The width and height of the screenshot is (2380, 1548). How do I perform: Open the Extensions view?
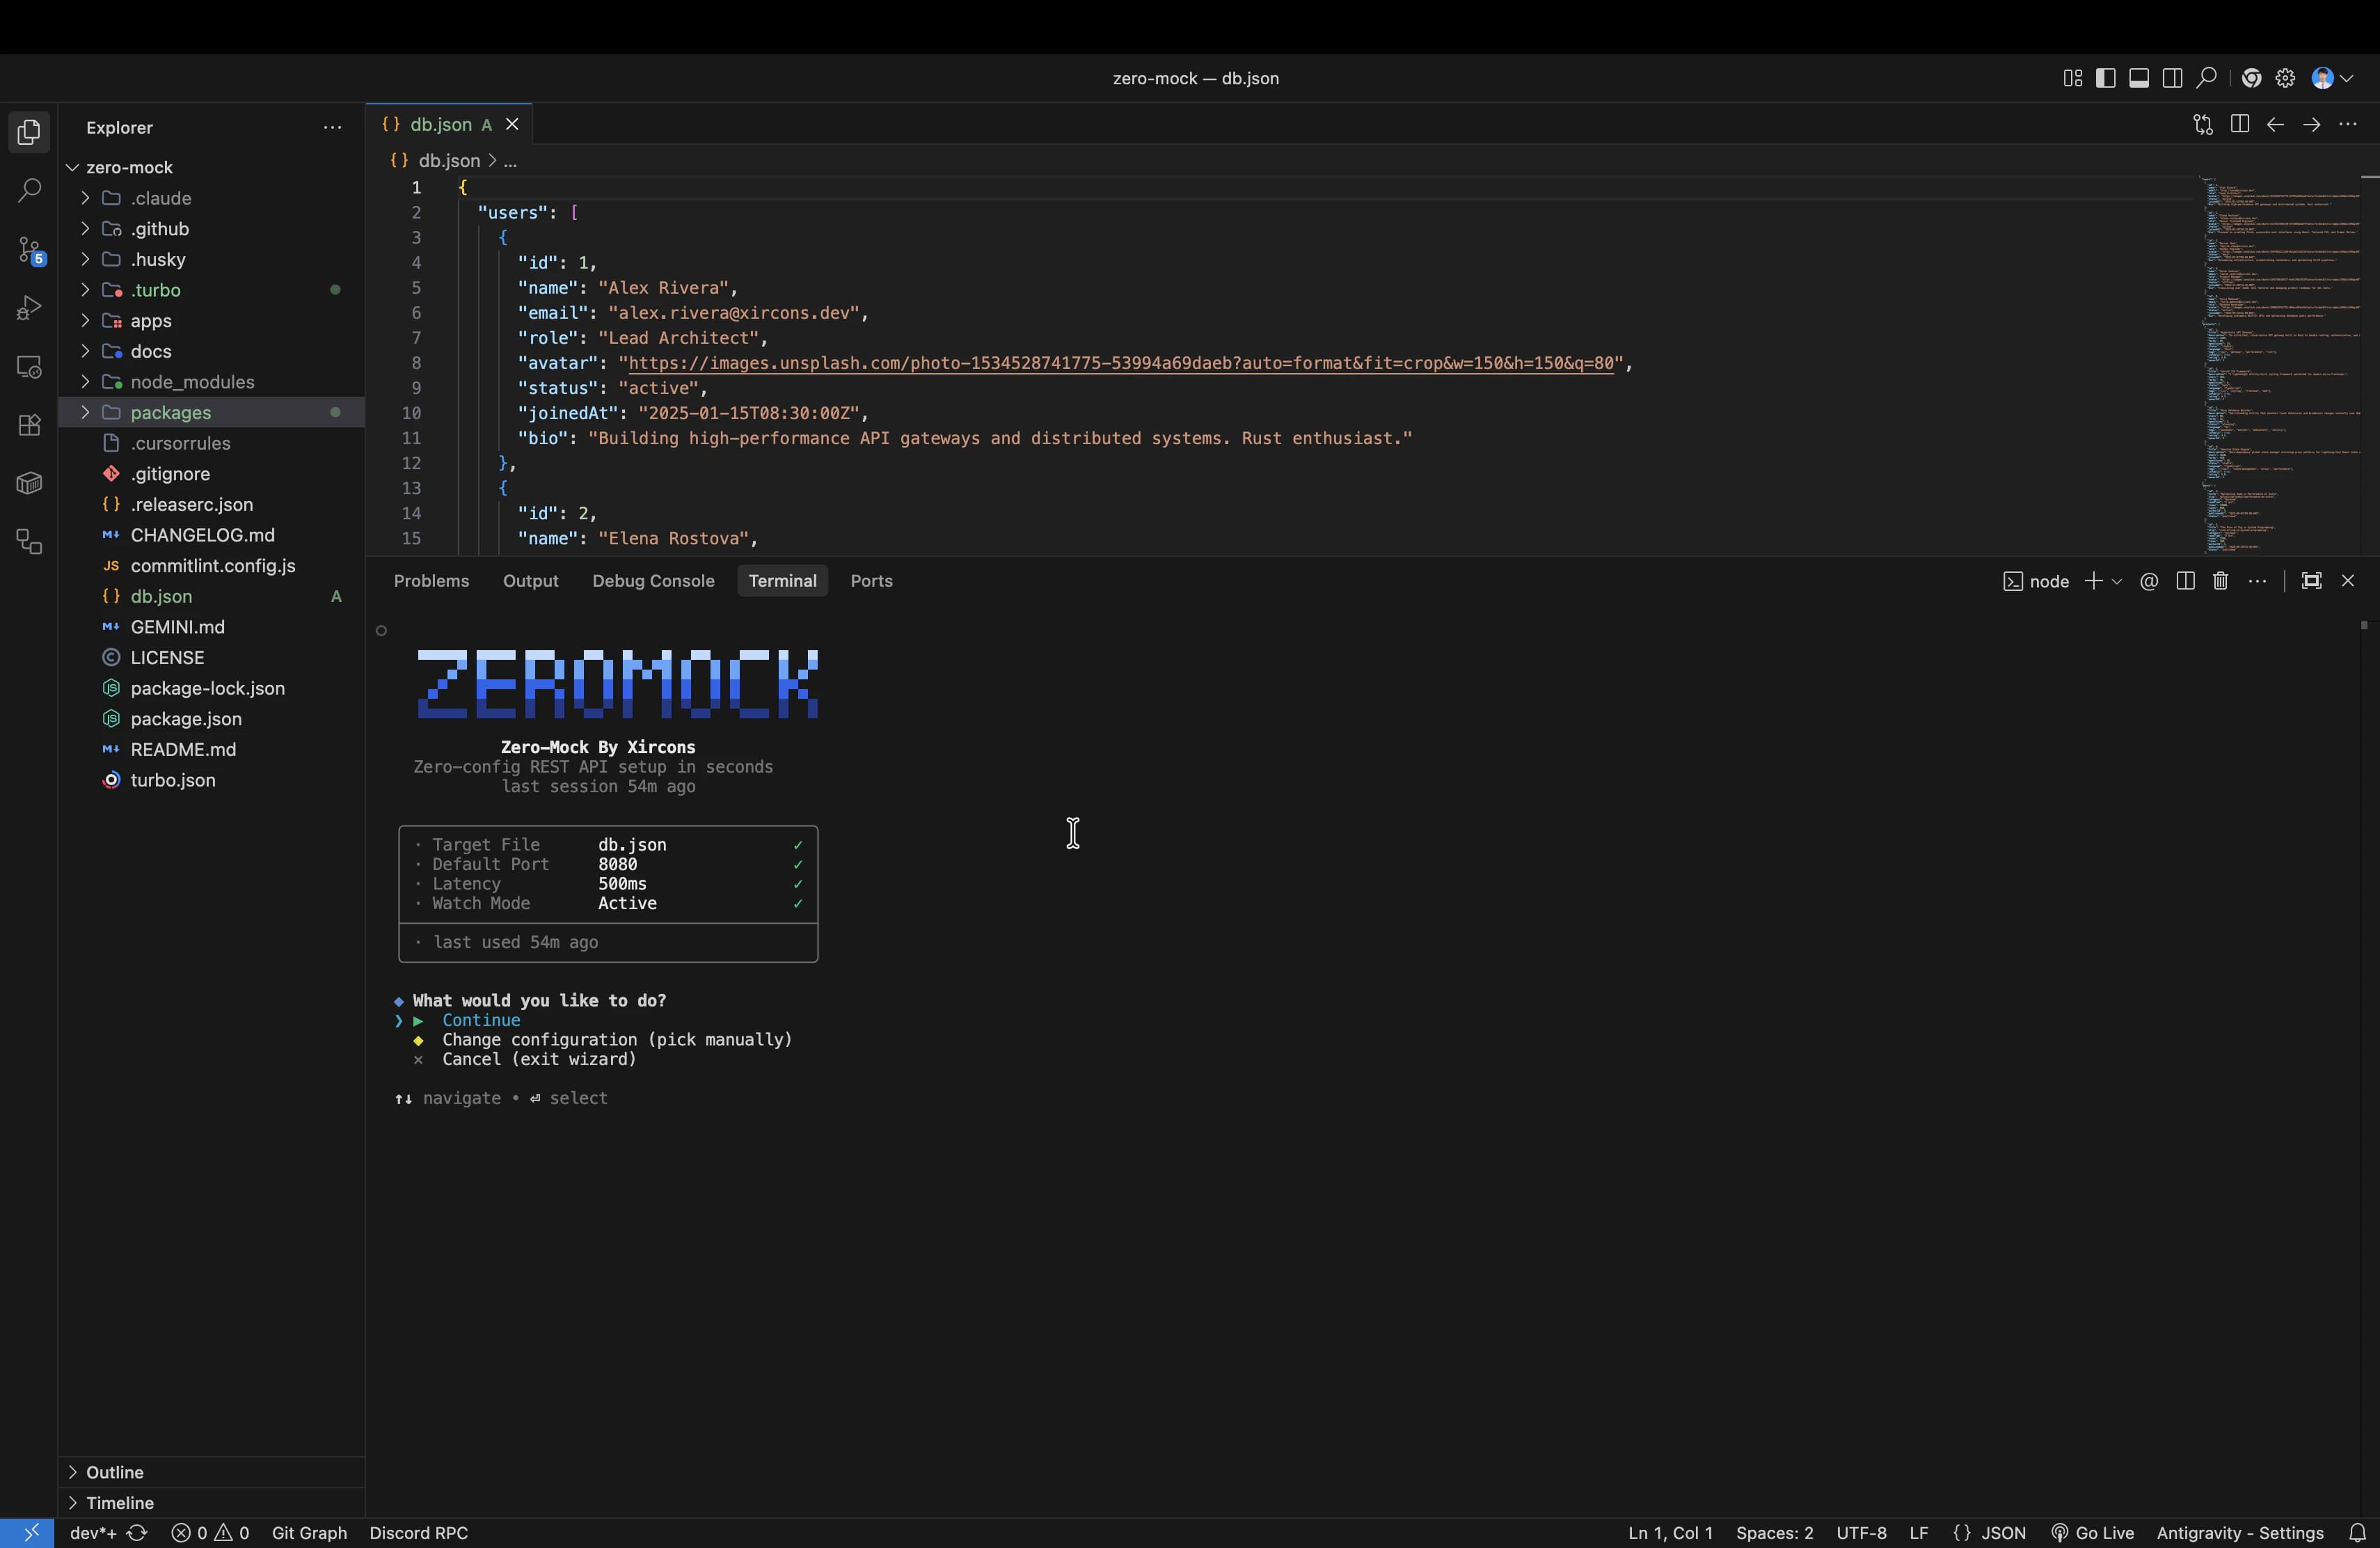[29, 425]
